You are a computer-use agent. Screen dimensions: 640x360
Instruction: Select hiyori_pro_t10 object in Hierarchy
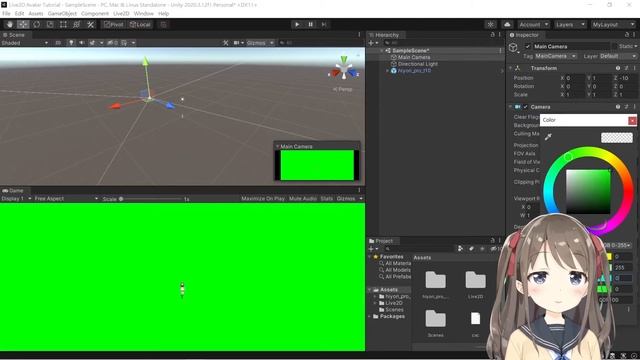tap(414, 71)
